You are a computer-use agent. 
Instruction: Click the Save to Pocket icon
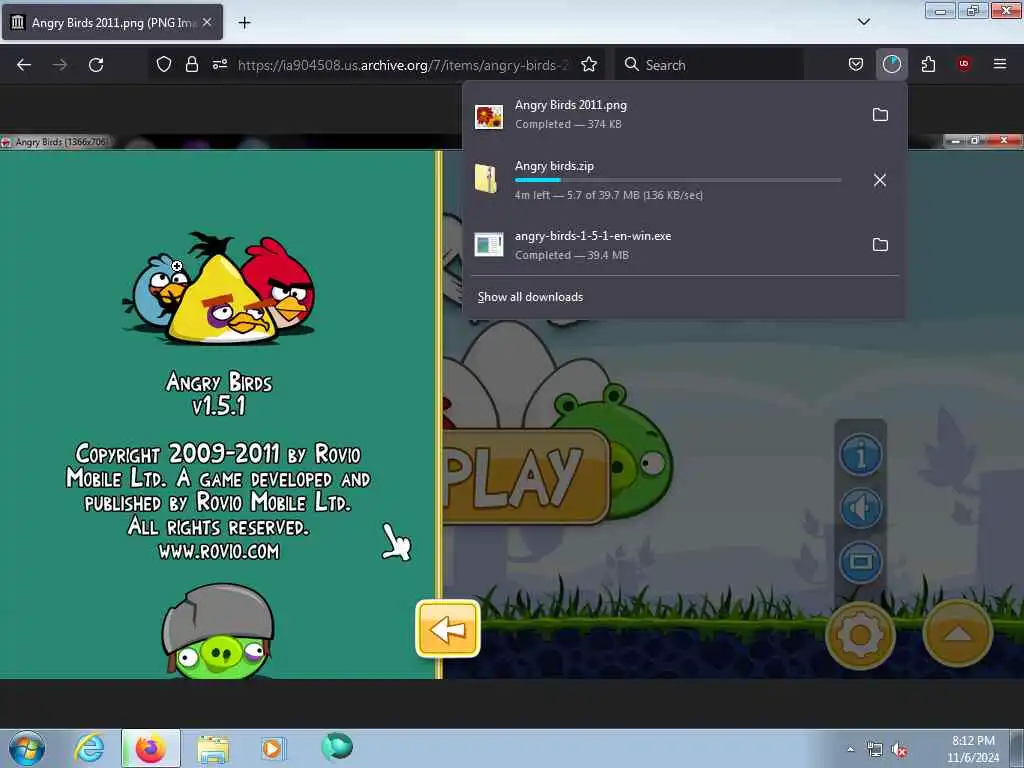click(x=856, y=64)
